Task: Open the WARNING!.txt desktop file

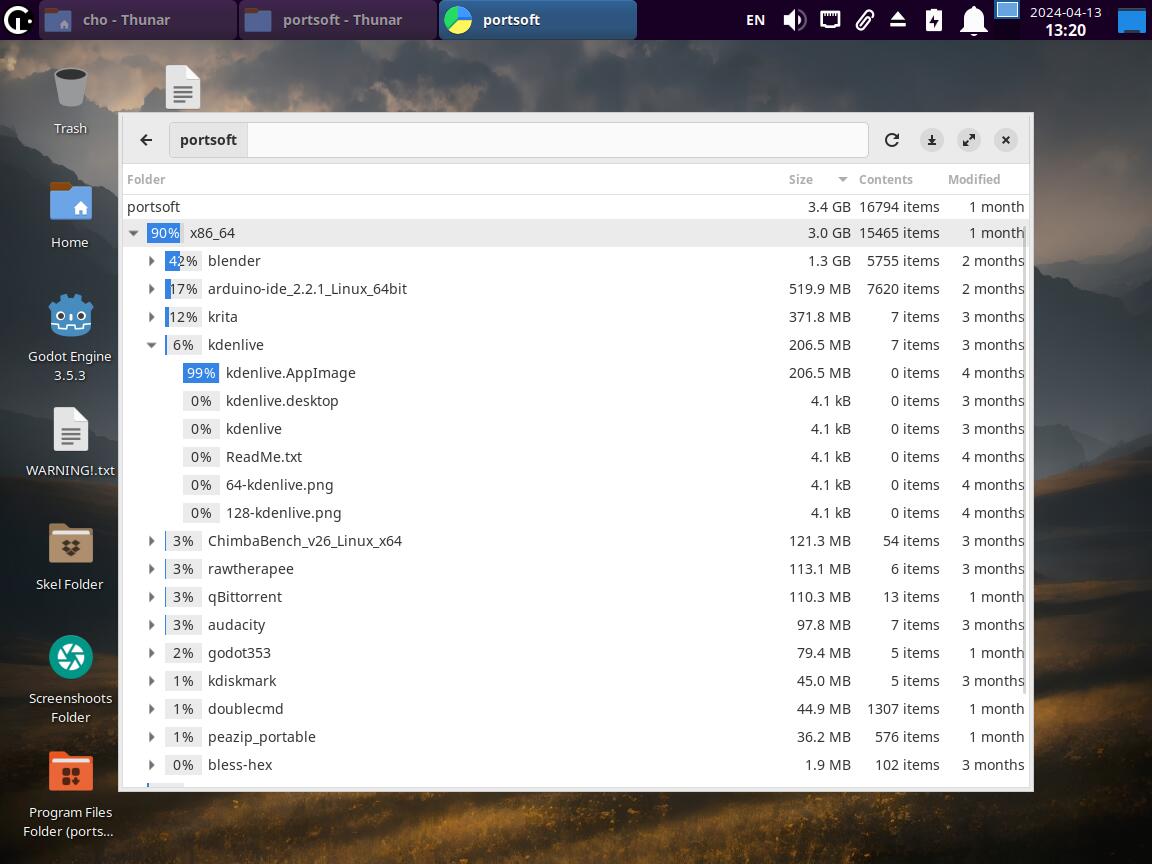Action: click(x=71, y=442)
